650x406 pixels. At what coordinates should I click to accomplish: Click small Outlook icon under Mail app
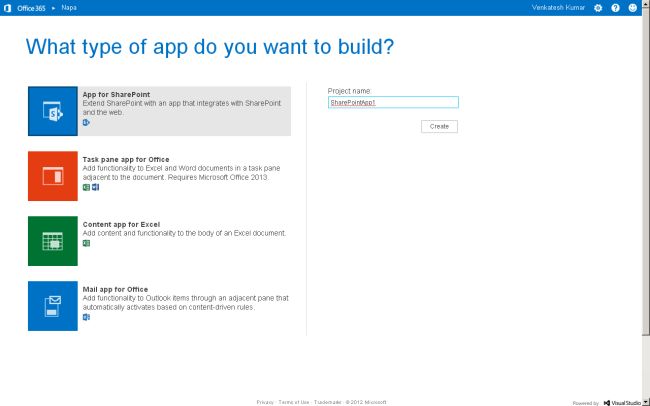[x=86, y=317]
